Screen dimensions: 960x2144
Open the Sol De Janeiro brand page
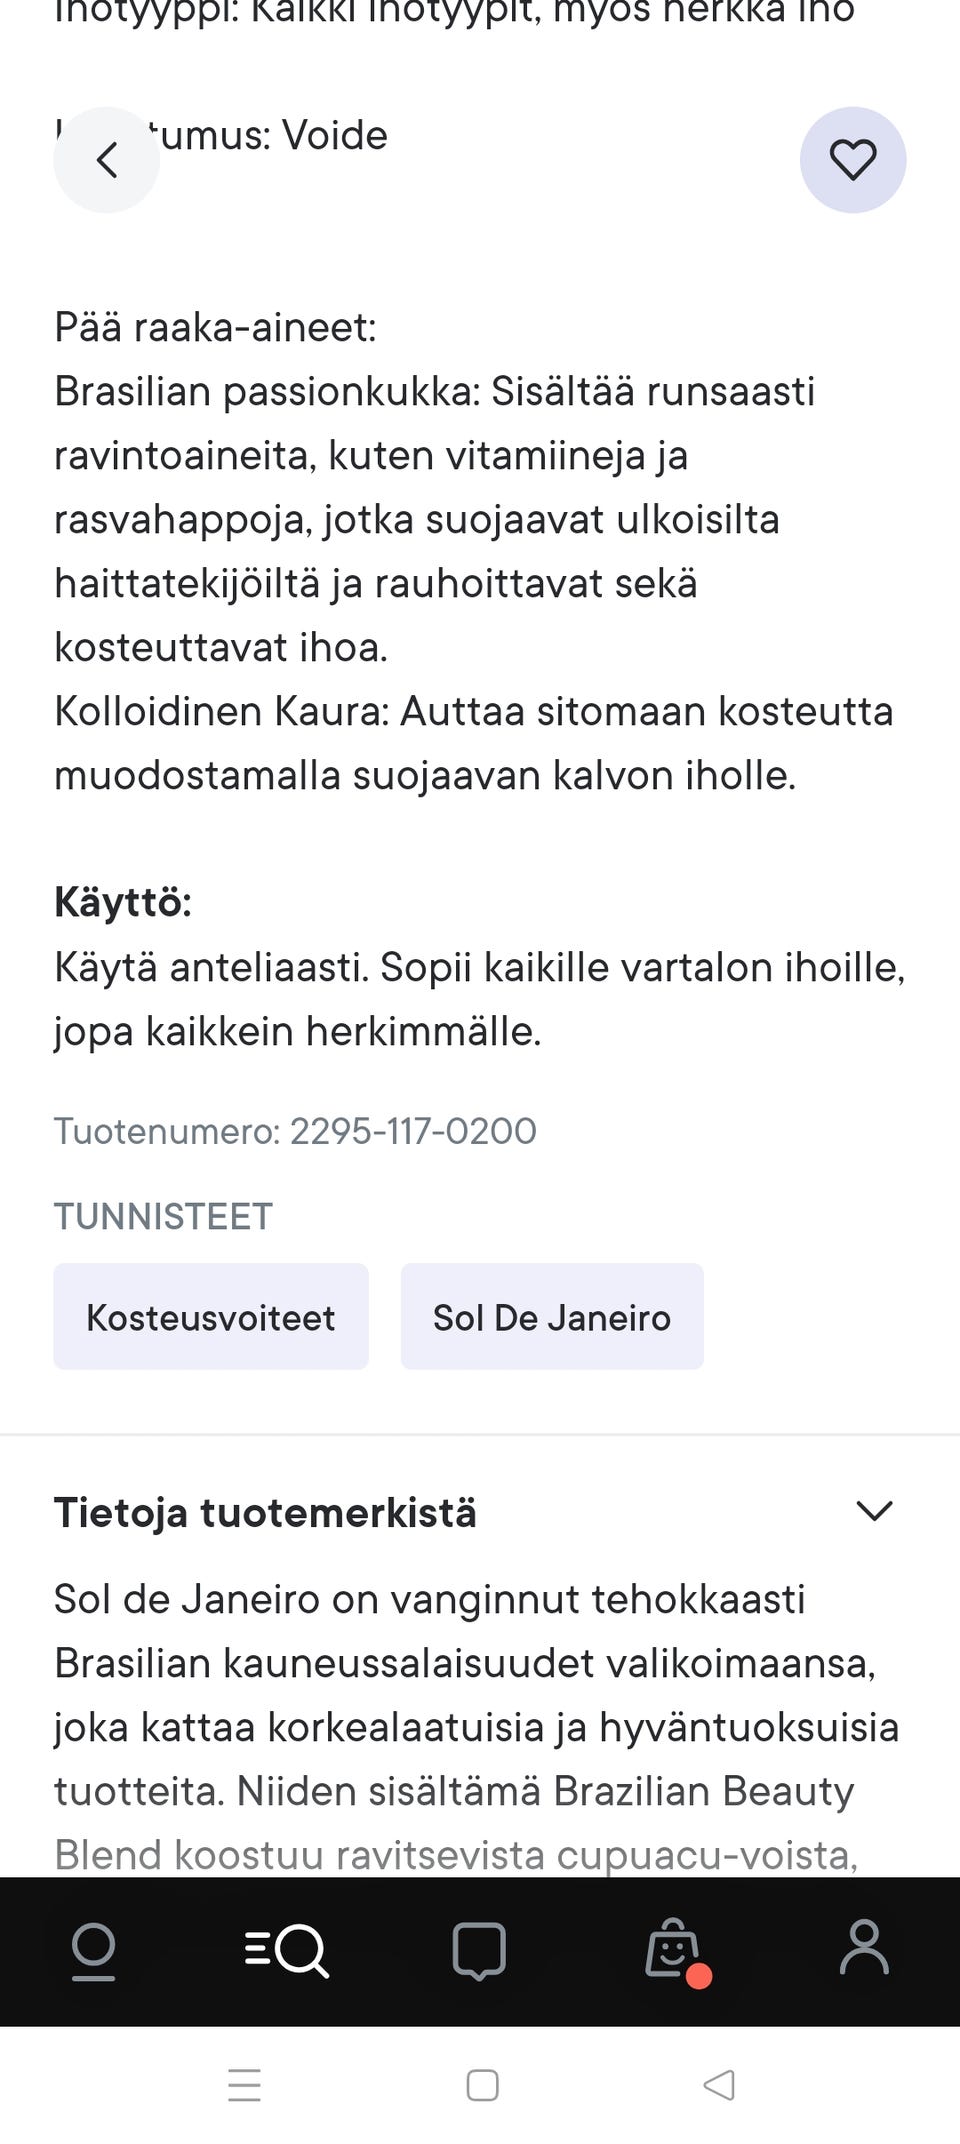point(552,1316)
